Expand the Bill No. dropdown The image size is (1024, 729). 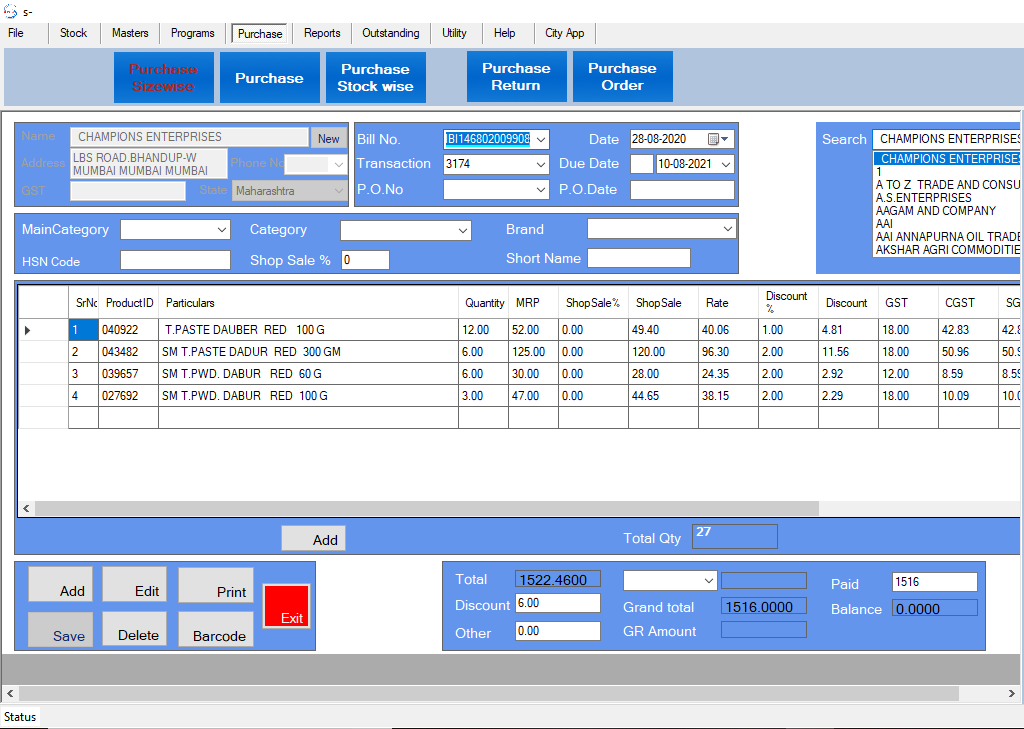tap(541, 139)
